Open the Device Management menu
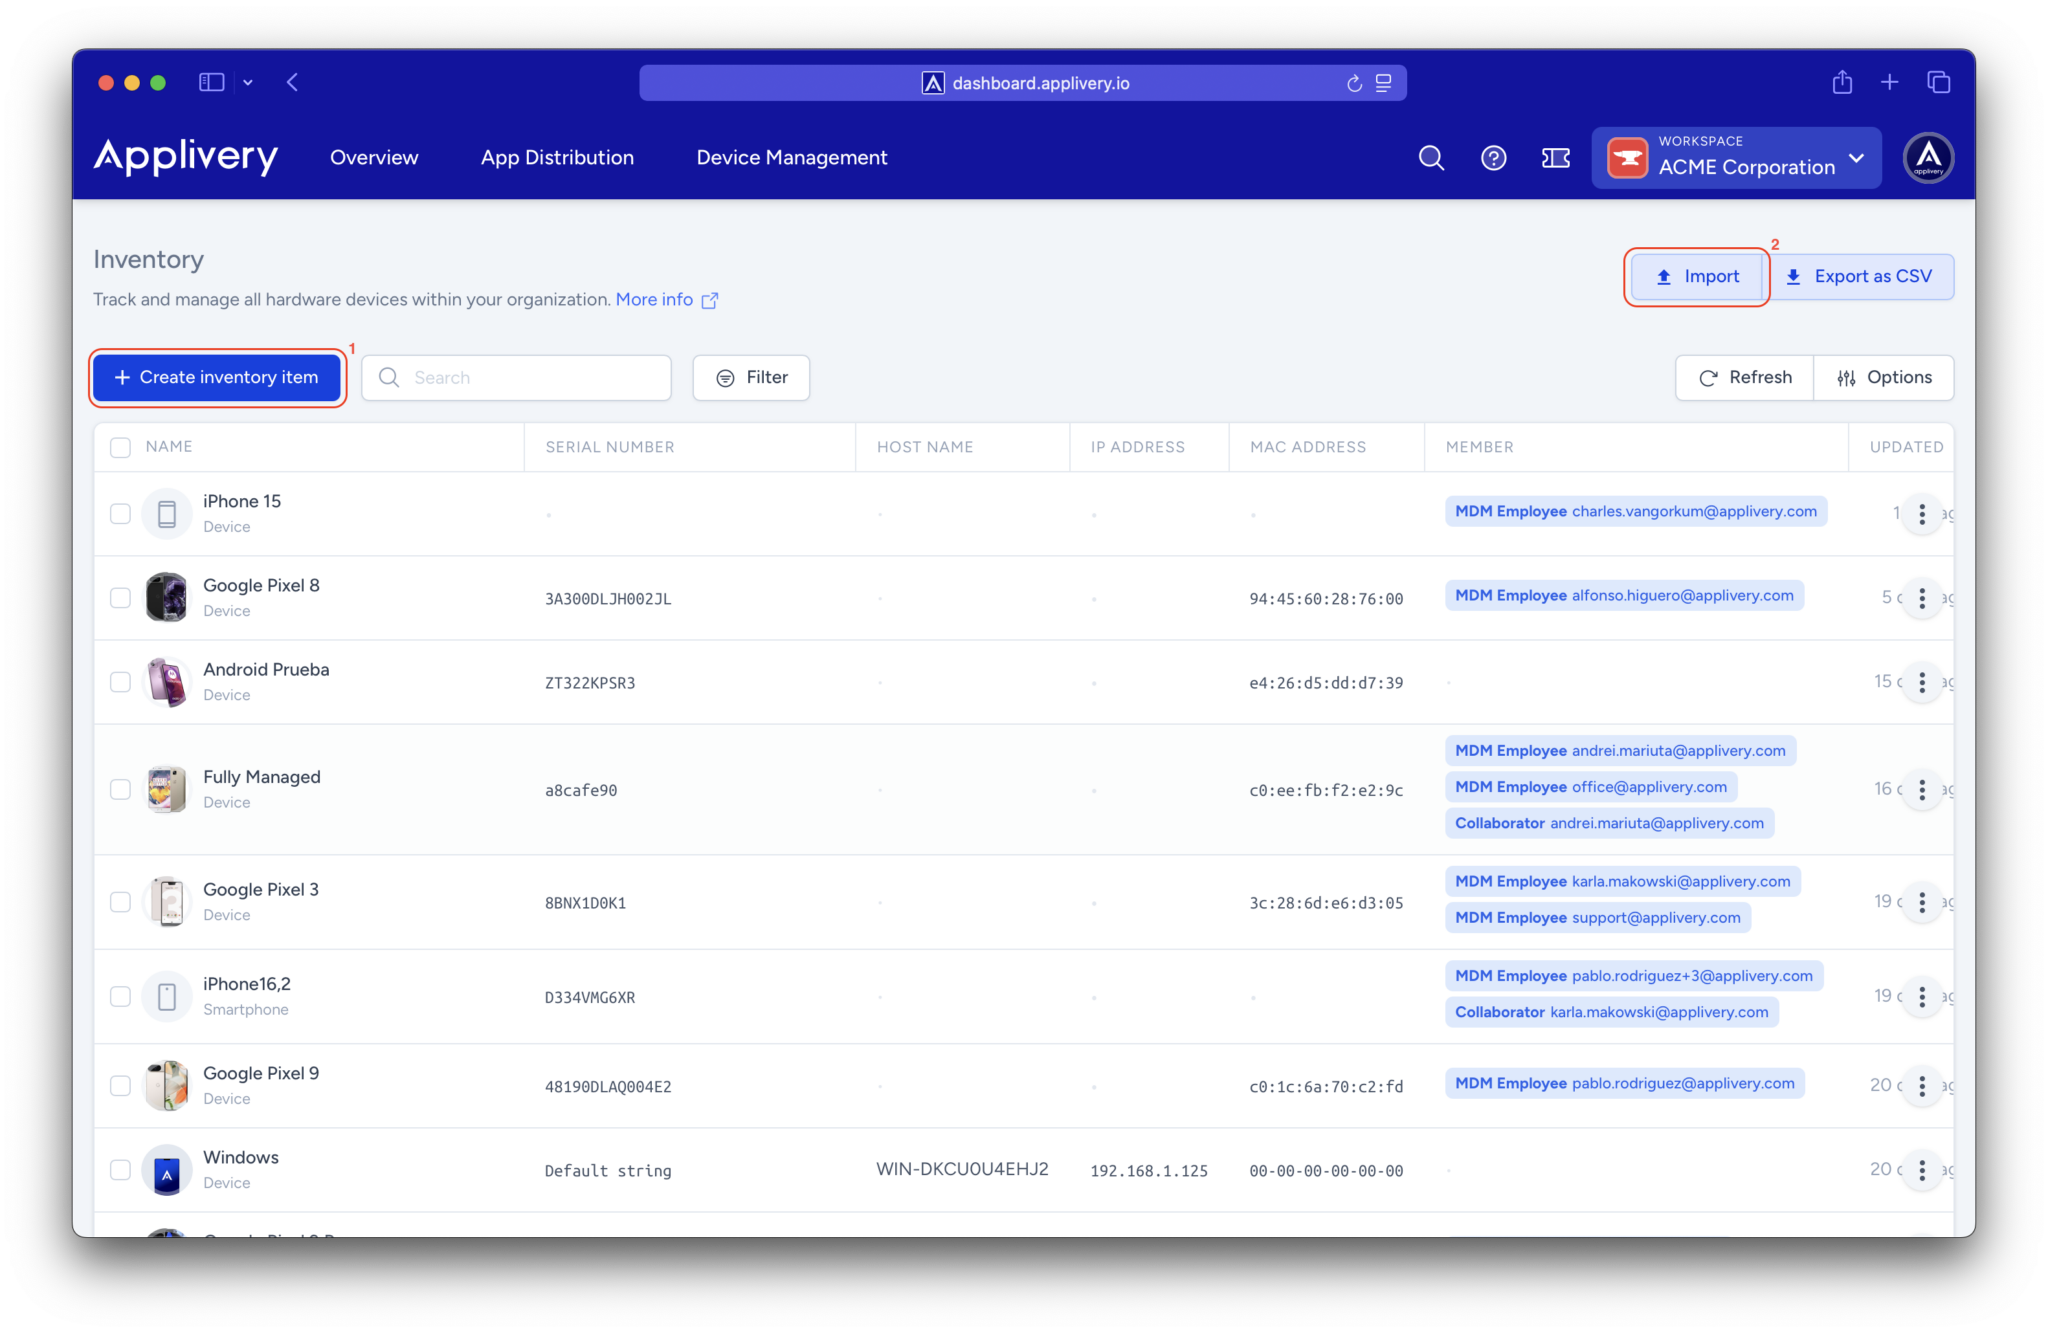 point(791,157)
